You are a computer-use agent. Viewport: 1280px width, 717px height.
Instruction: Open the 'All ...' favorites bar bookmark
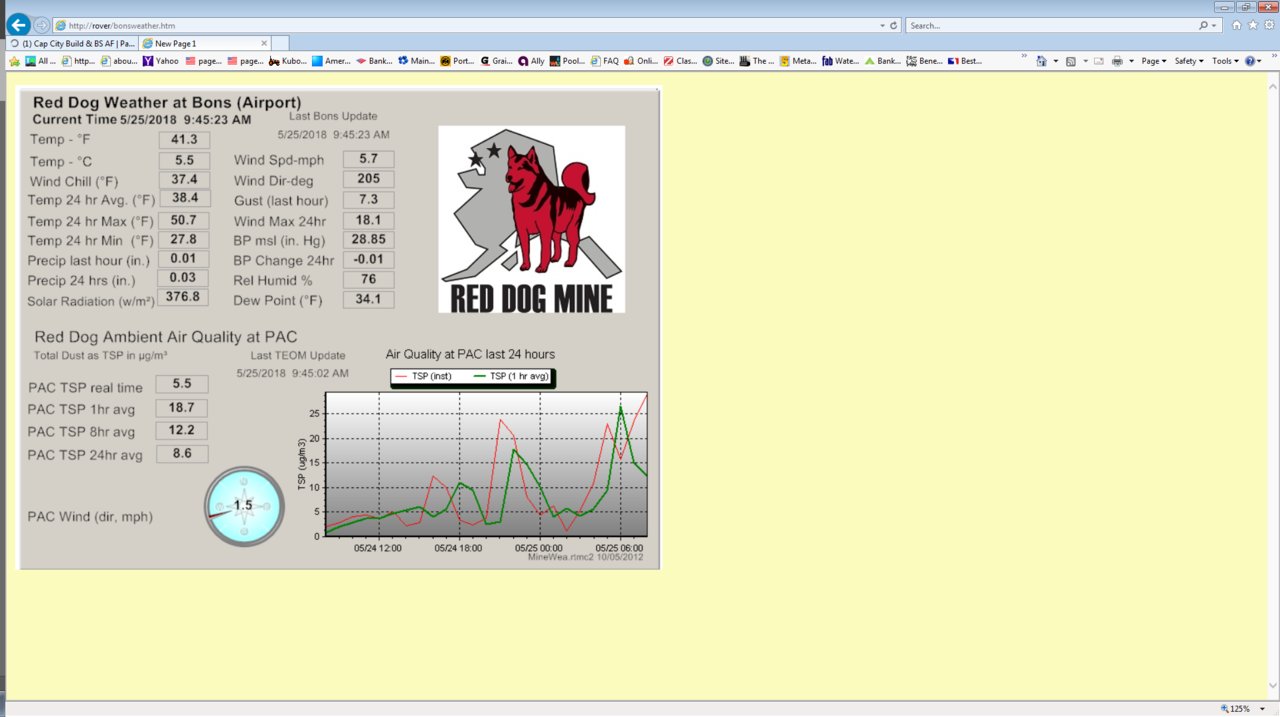(40, 61)
